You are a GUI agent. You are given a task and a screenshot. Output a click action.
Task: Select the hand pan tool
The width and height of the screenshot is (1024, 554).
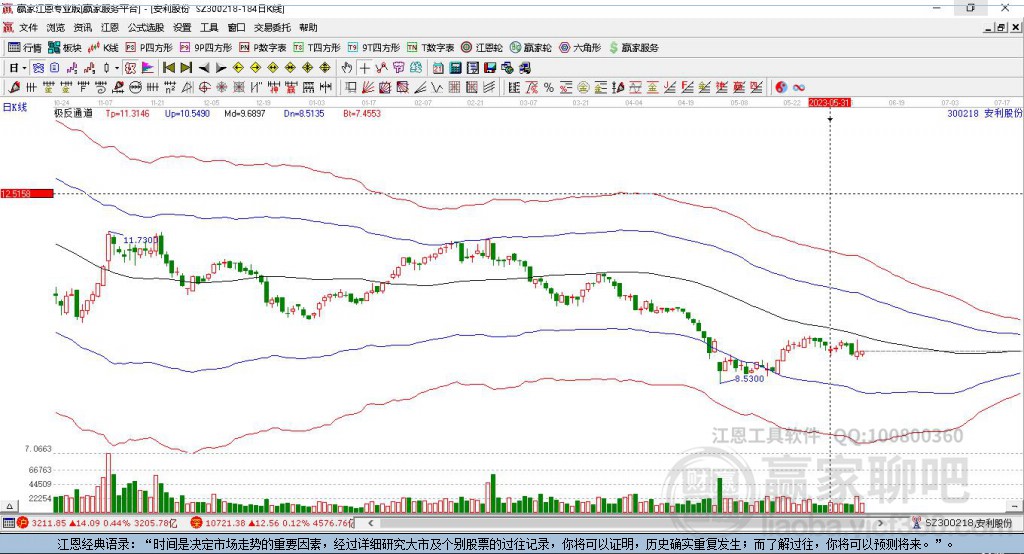pos(346,68)
